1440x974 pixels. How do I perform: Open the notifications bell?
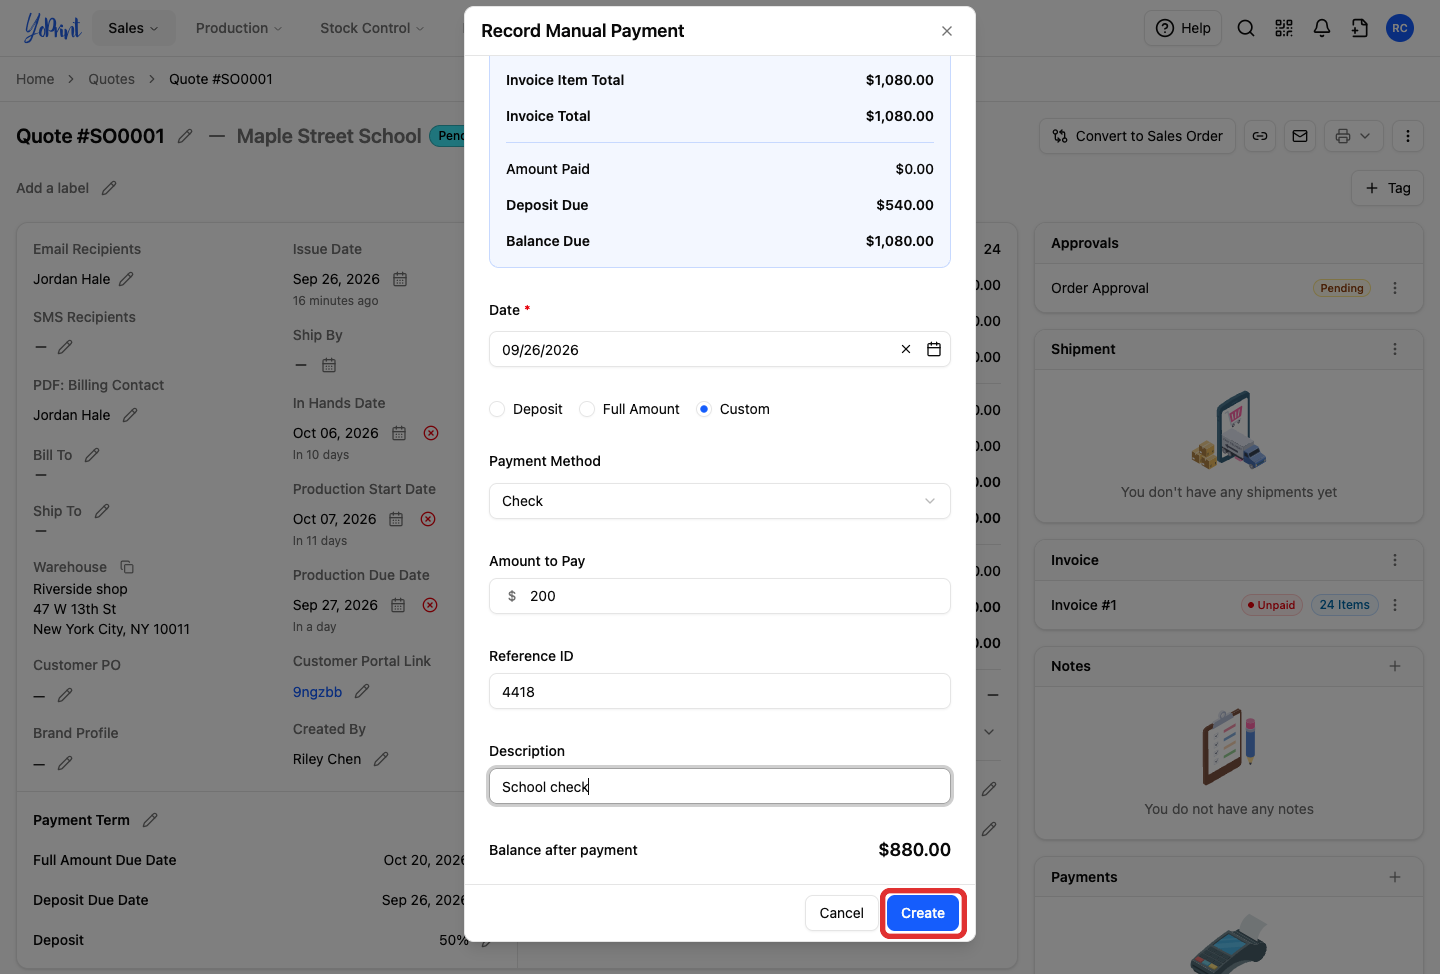click(1322, 28)
